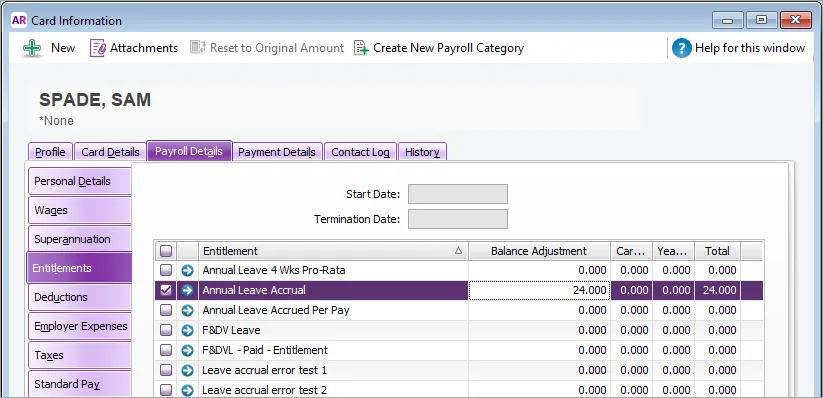Check Annual Leave Accrued Per Pay checkbox
This screenshot has height=398, width=823.
tap(166, 310)
